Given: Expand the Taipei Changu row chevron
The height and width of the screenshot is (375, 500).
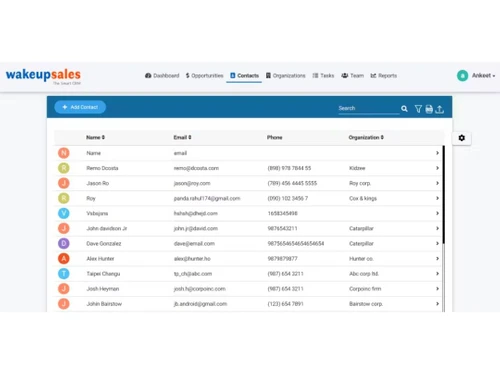Looking at the screenshot, I should point(437,274).
